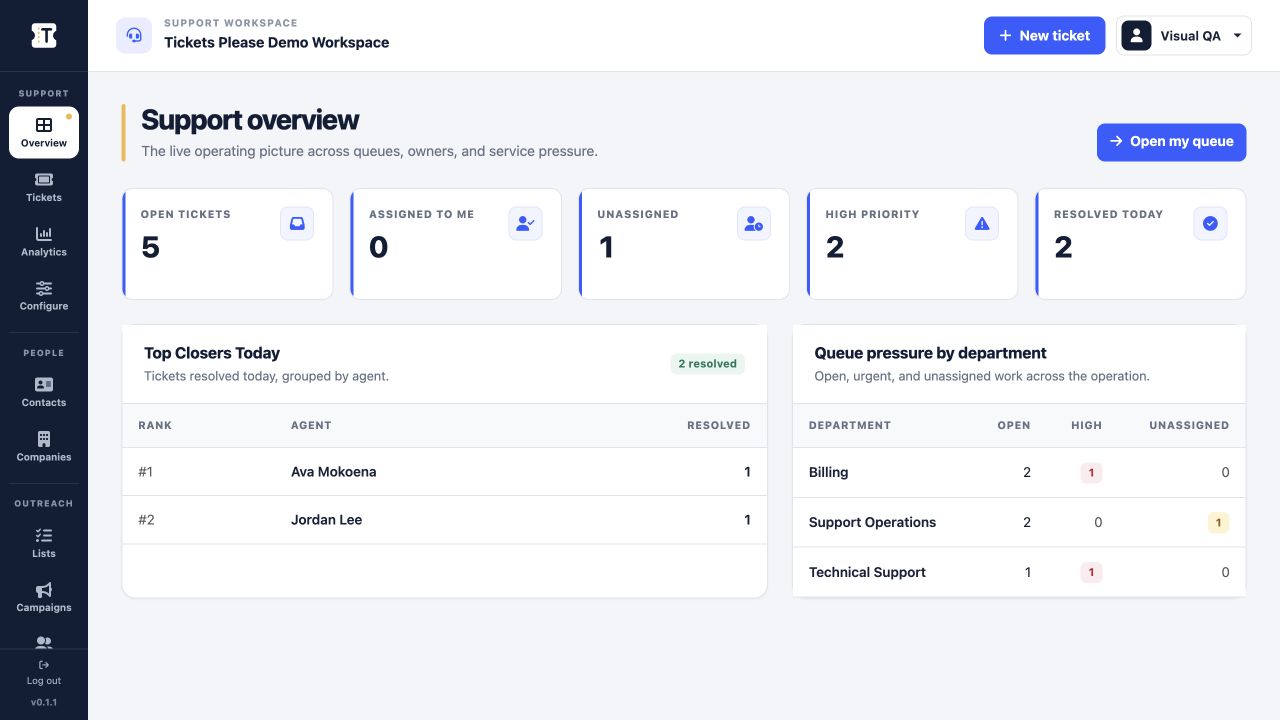This screenshot has height=720, width=1280.
Task: Click the Technical Support department name
Action: [867, 572]
